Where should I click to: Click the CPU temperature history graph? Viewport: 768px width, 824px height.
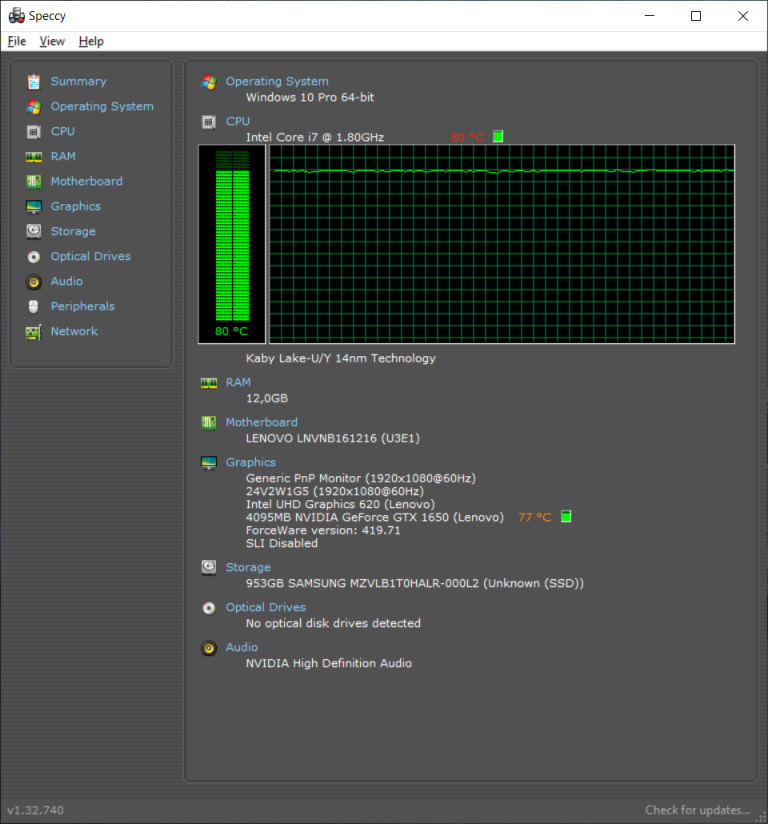point(502,244)
